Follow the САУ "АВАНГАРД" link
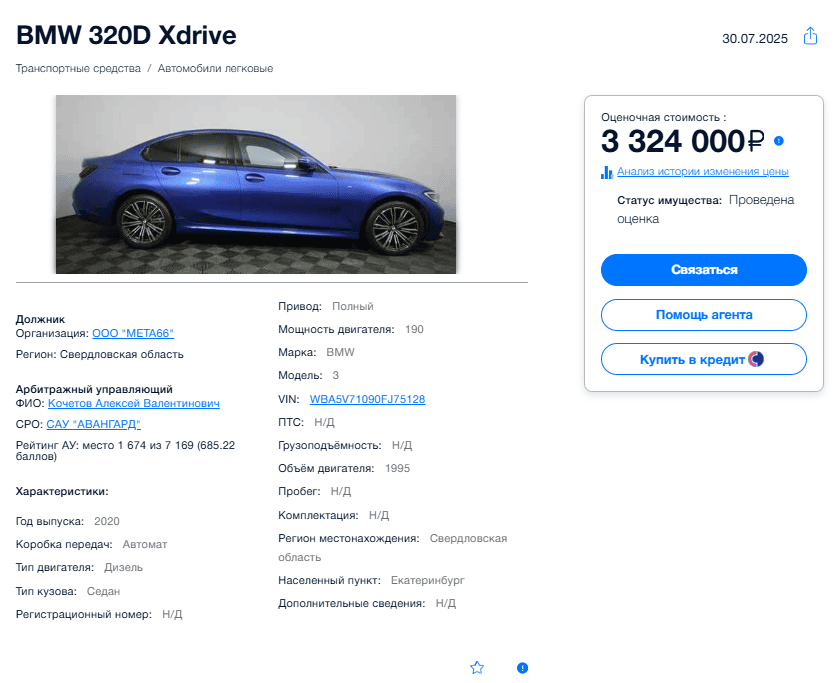Viewport: 840px width, 683px height. (93, 424)
